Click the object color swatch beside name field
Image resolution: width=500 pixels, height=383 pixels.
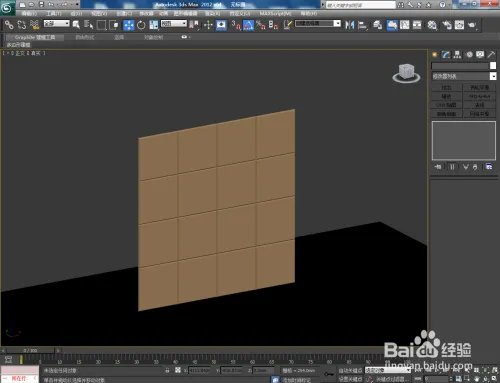(x=493, y=66)
